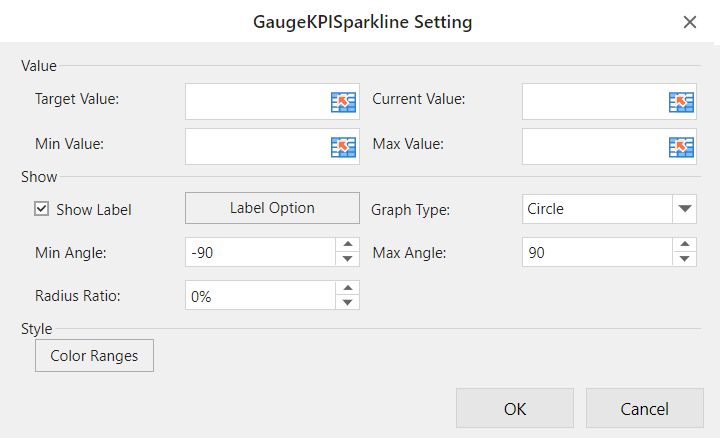Increase the Min Angle value
The image size is (720, 438).
coord(347,245)
